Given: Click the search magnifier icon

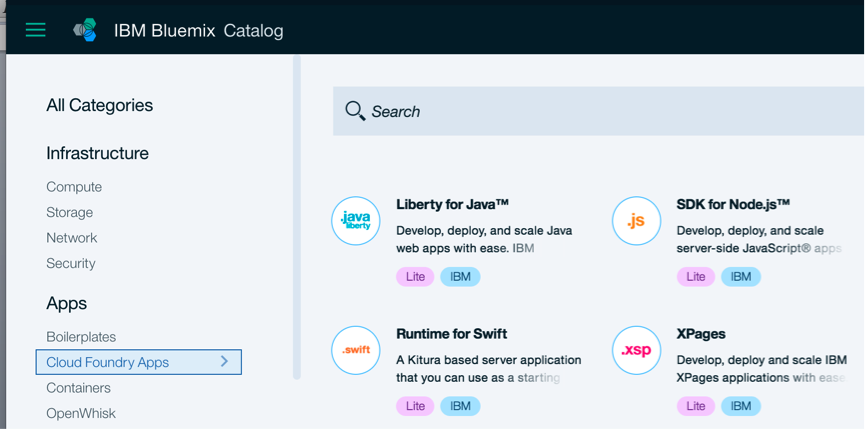Looking at the screenshot, I should (x=354, y=111).
